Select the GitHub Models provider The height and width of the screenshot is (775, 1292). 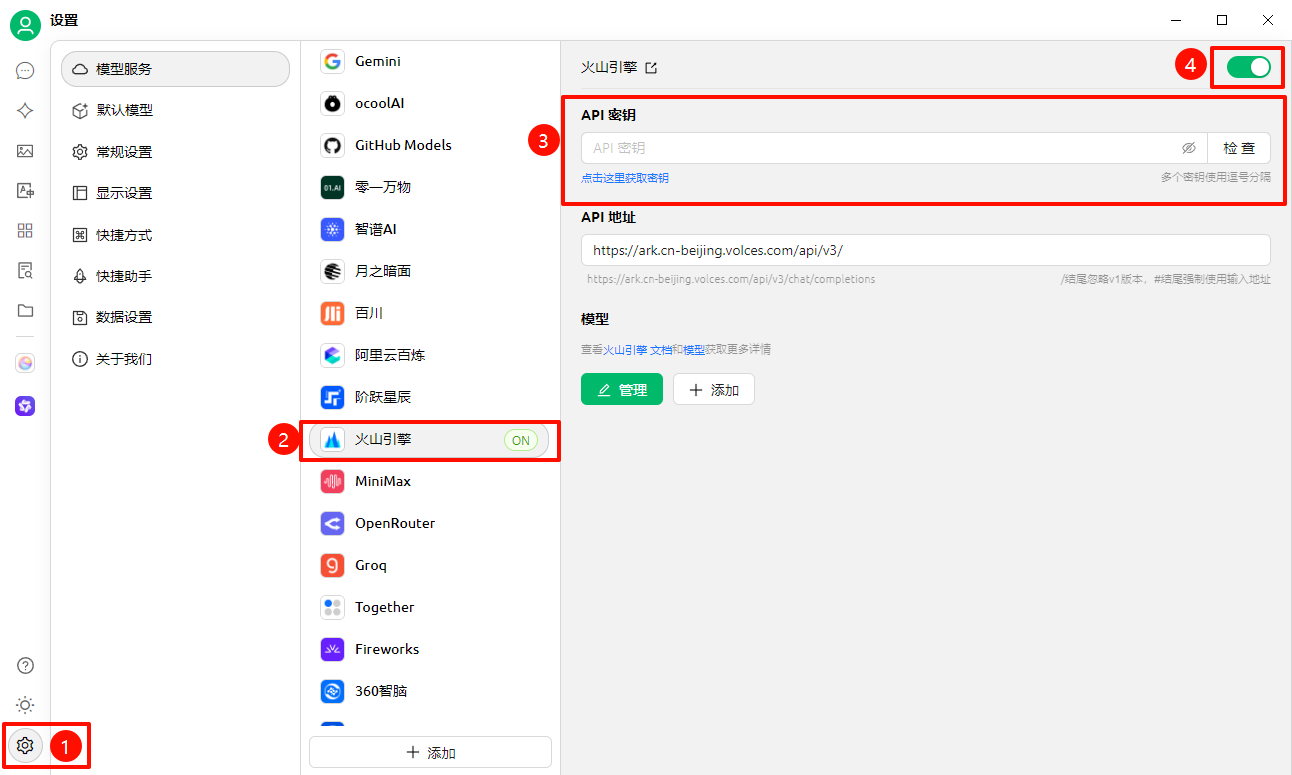tap(430, 145)
